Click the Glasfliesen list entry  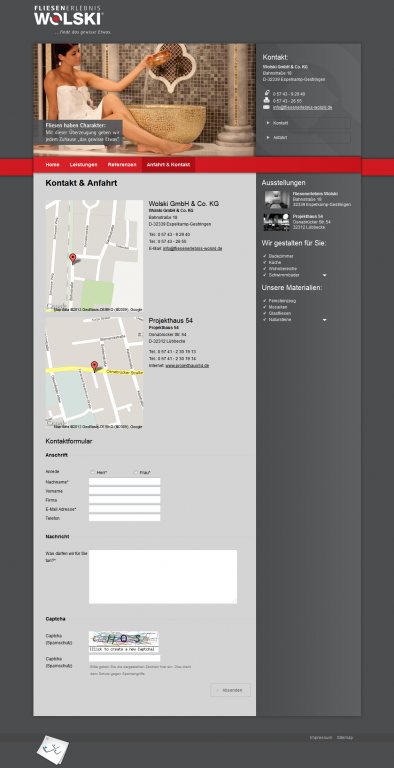[x=280, y=313]
